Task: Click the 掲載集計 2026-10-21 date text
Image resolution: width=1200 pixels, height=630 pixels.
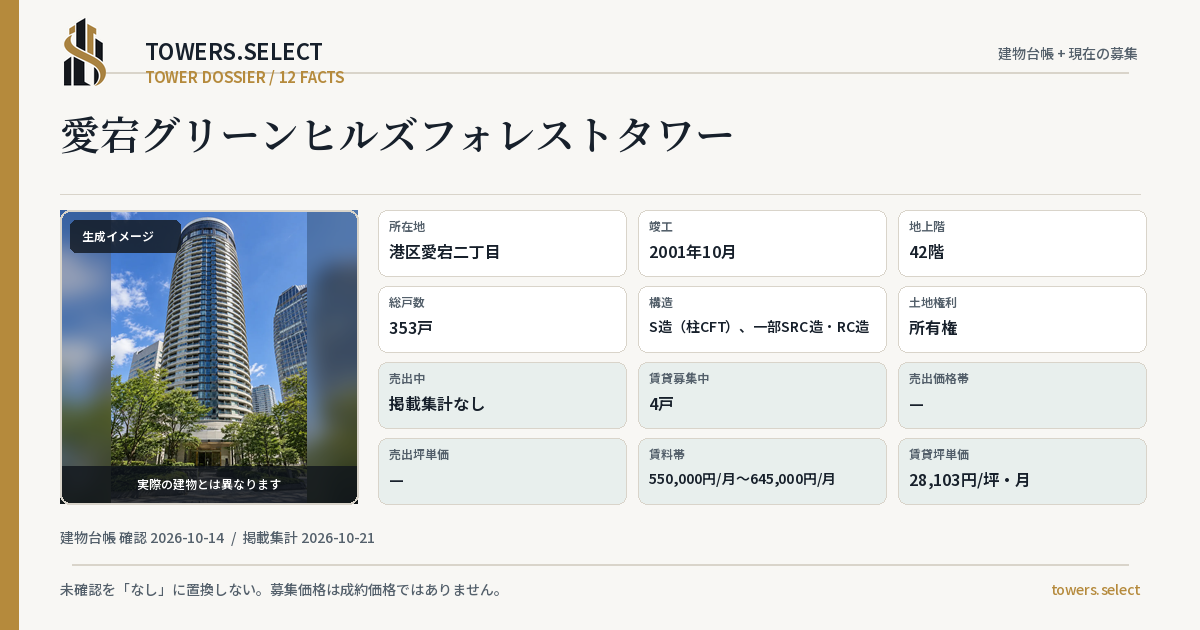Action: coord(309,538)
